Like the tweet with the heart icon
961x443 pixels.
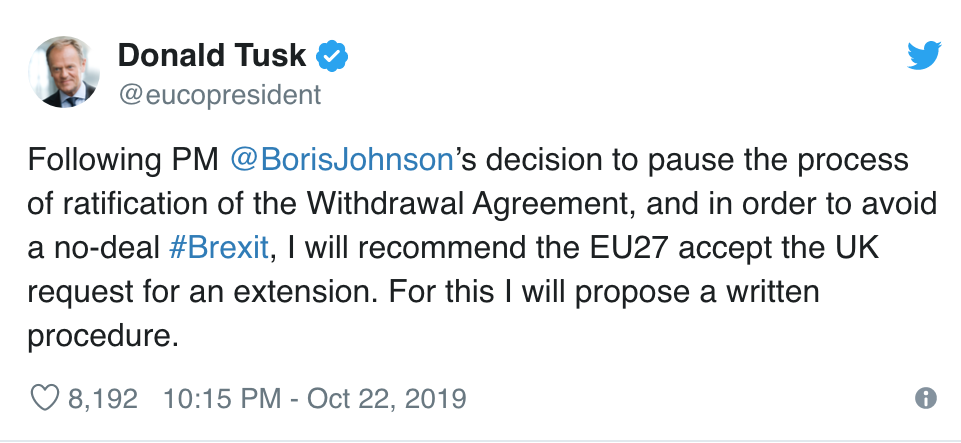44,398
